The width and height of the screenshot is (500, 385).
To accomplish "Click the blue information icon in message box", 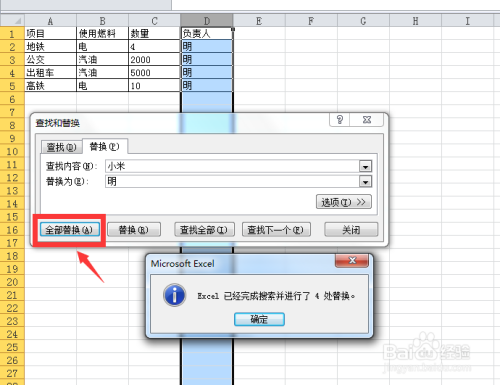I will pyautogui.click(x=175, y=295).
